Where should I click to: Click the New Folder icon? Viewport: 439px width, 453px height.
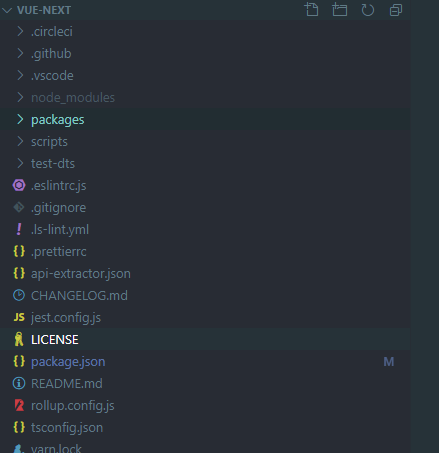click(x=340, y=10)
